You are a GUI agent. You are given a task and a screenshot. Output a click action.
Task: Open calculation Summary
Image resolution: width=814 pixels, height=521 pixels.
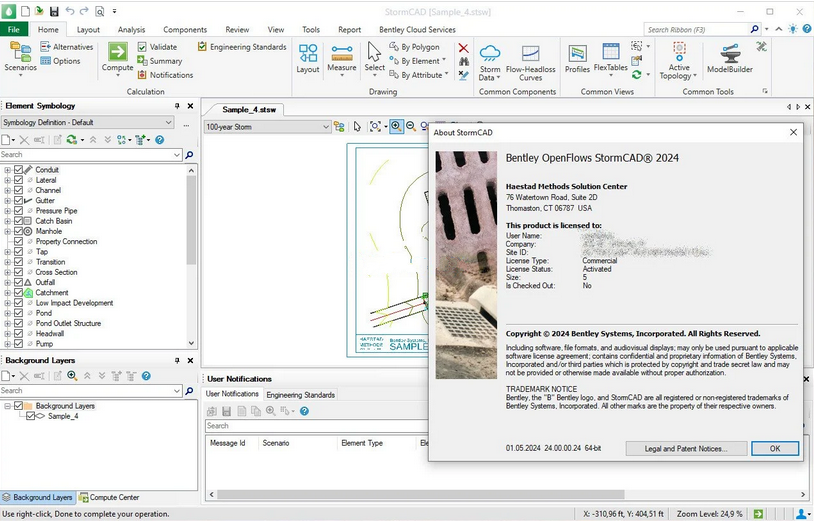tap(159, 61)
